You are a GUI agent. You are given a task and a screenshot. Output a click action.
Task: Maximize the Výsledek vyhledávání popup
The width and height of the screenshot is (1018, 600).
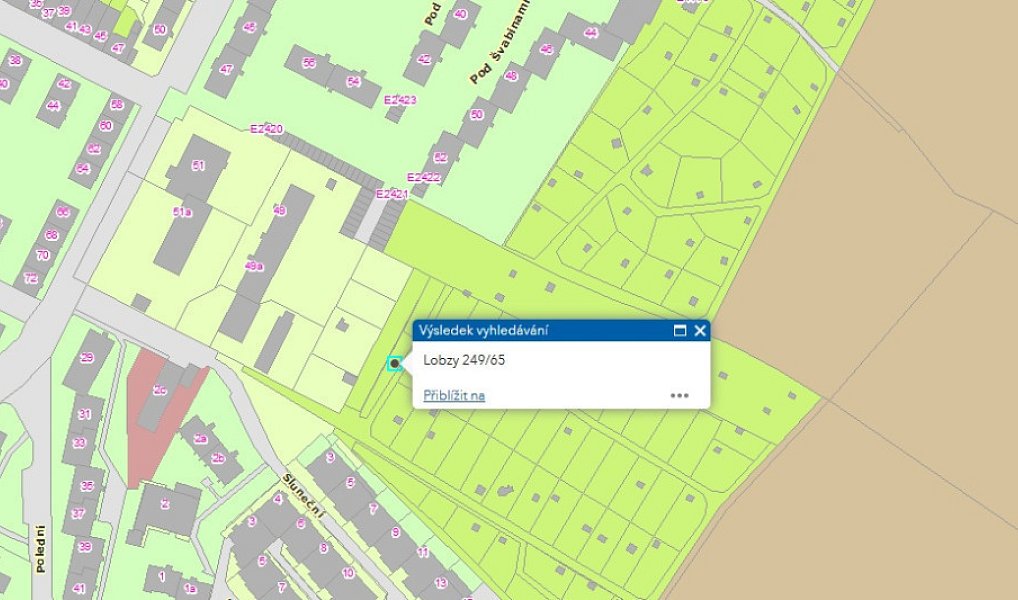click(680, 331)
